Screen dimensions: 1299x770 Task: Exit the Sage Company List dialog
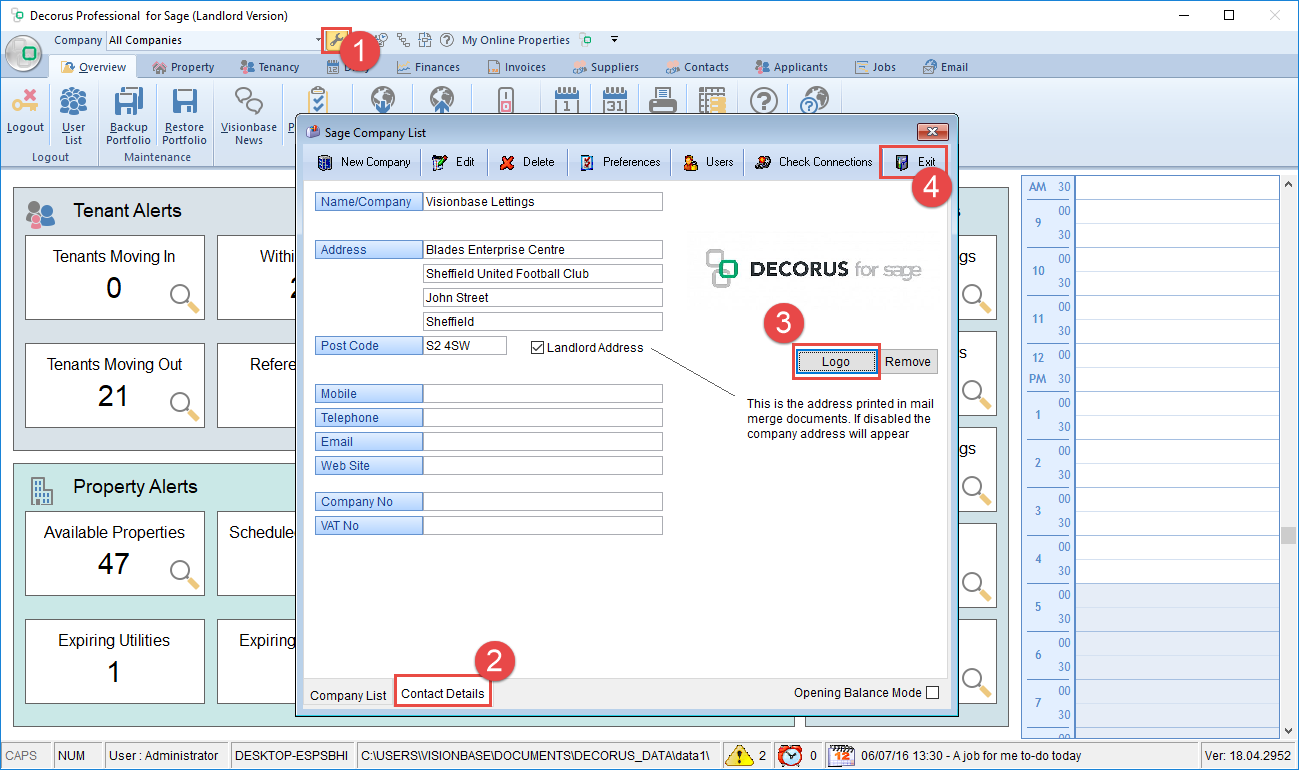(916, 162)
